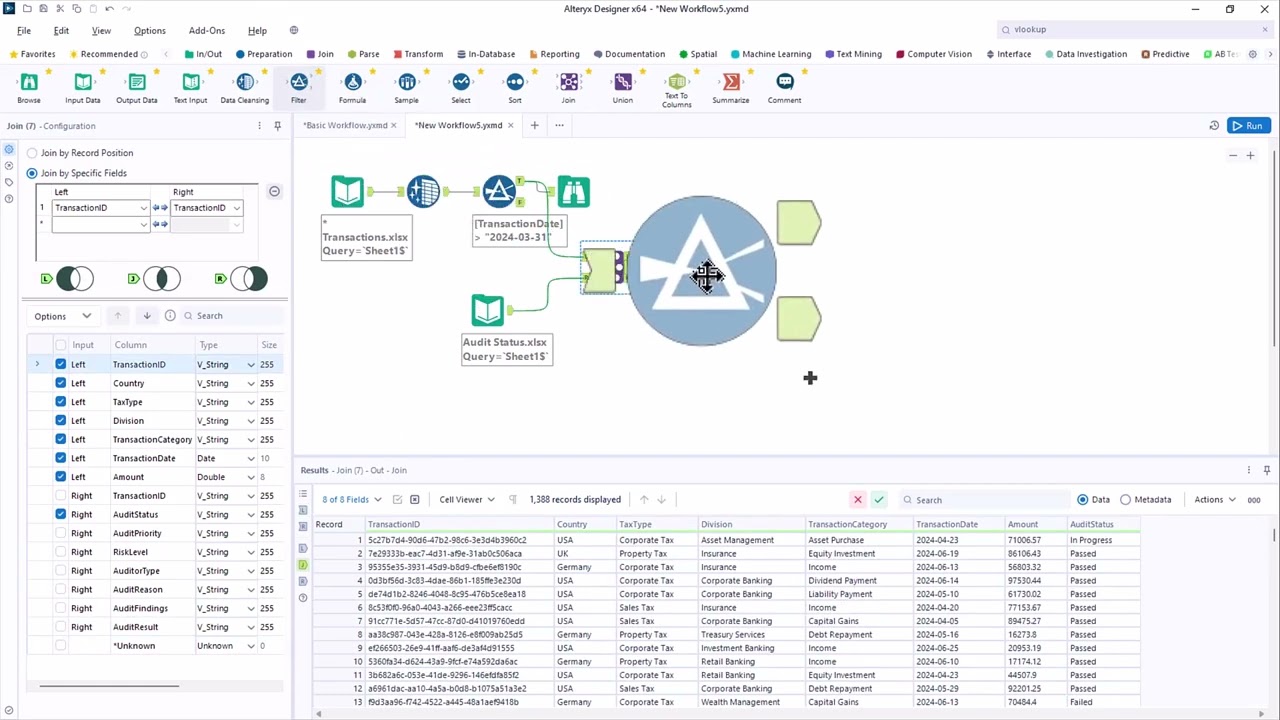The height and width of the screenshot is (720, 1280).
Task: Apply changes with green checkmark
Action: point(879,499)
